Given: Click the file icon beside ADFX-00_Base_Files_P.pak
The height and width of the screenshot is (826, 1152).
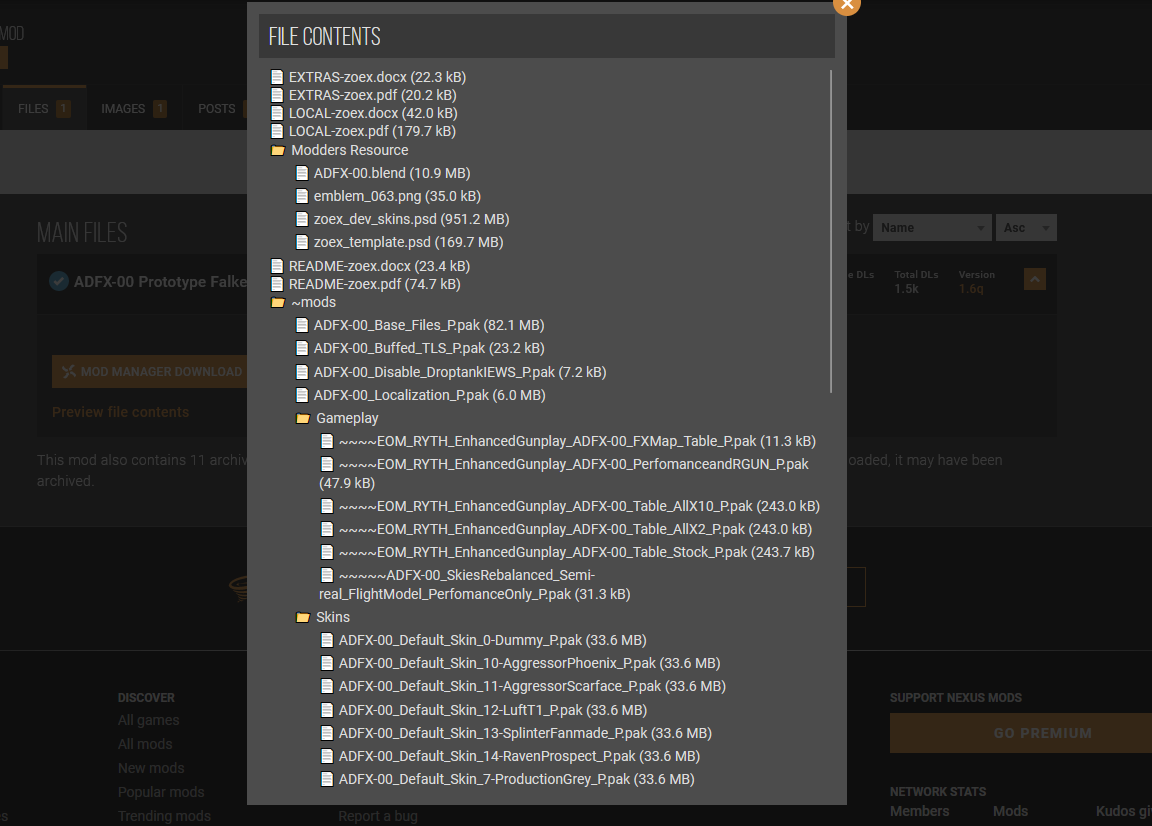Looking at the screenshot, I should click(302, 325).
